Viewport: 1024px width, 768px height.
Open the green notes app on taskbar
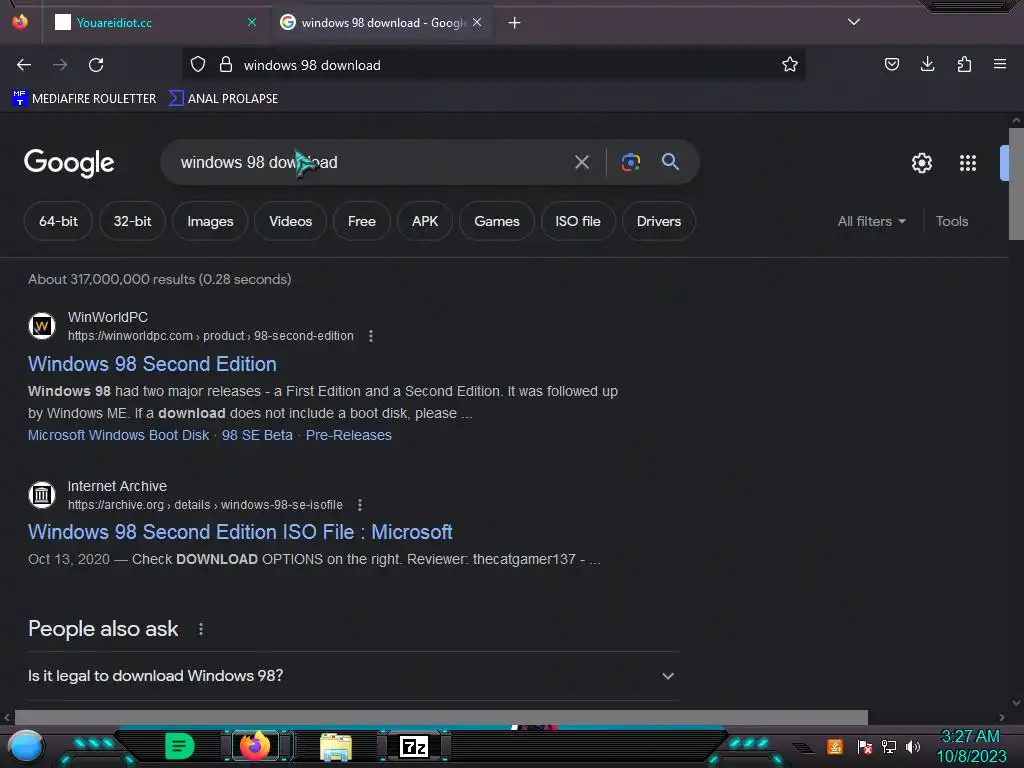point(179,746)
